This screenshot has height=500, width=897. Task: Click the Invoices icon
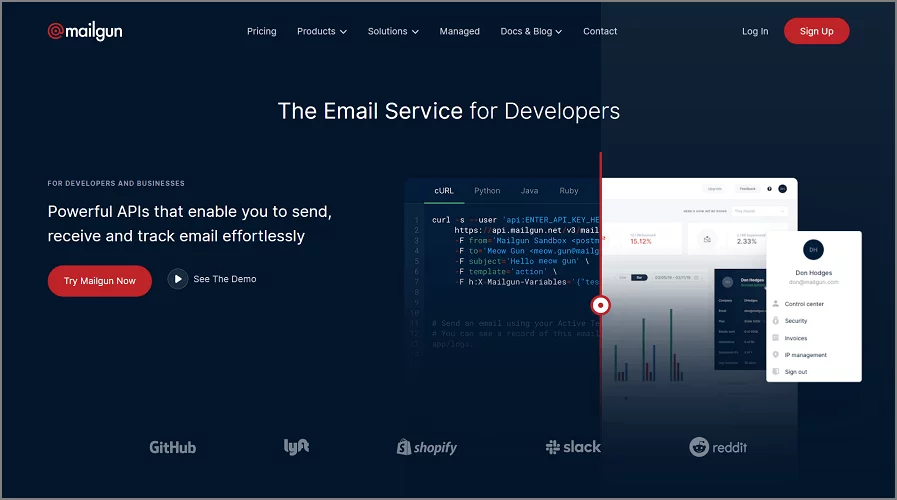pyautogui.click(x=776, y=338)
